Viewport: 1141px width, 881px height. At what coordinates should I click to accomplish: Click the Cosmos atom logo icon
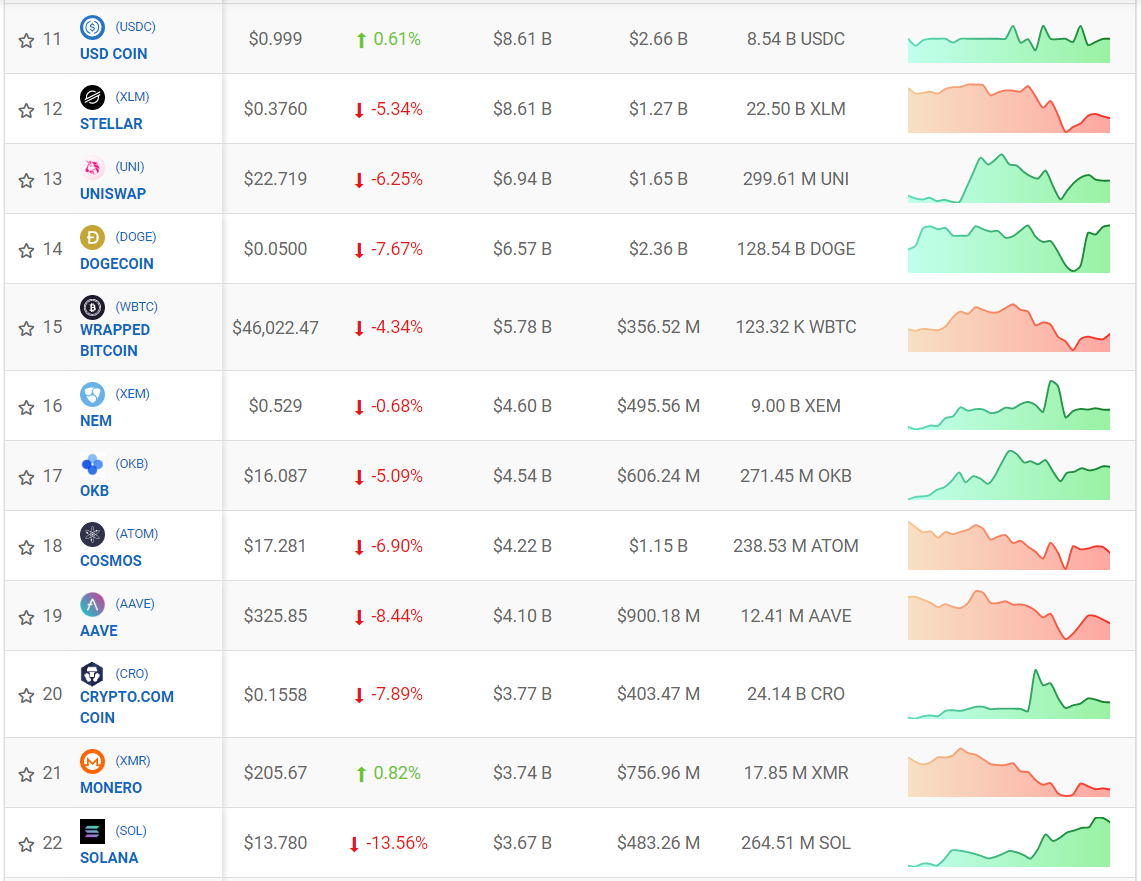click(92, 534)
